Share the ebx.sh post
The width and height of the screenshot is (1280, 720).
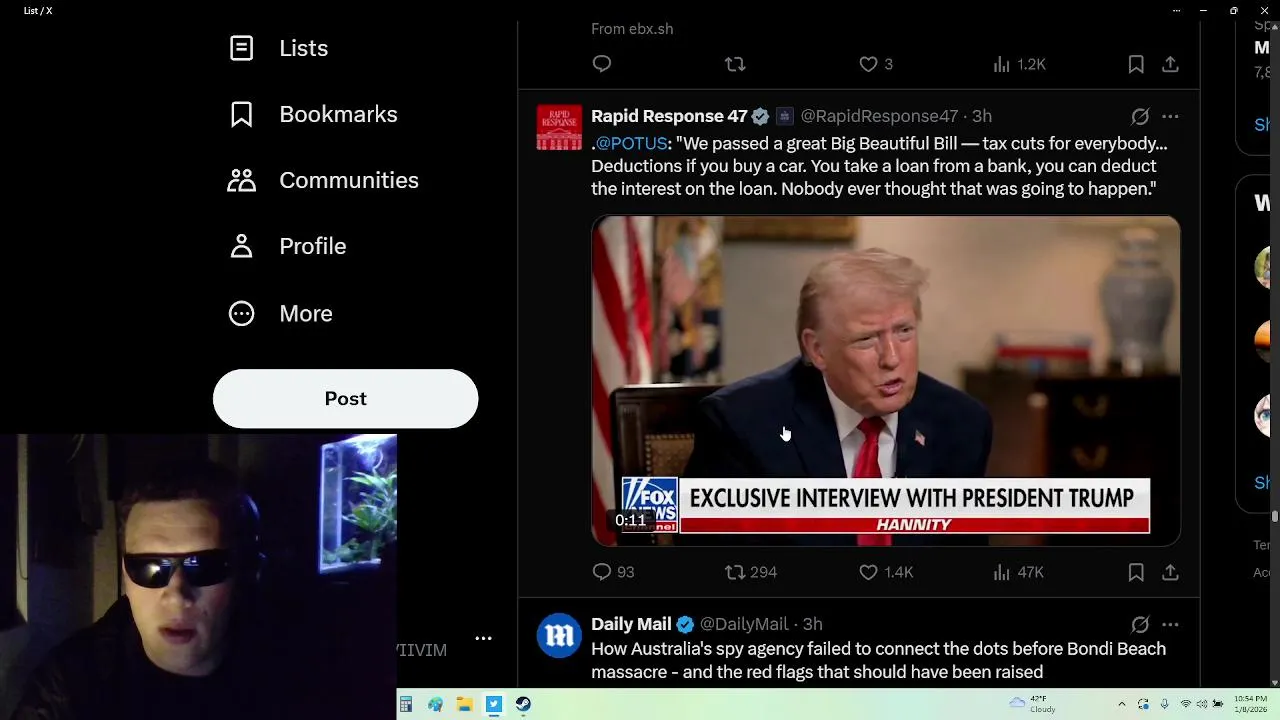(x=1170, y=64)
